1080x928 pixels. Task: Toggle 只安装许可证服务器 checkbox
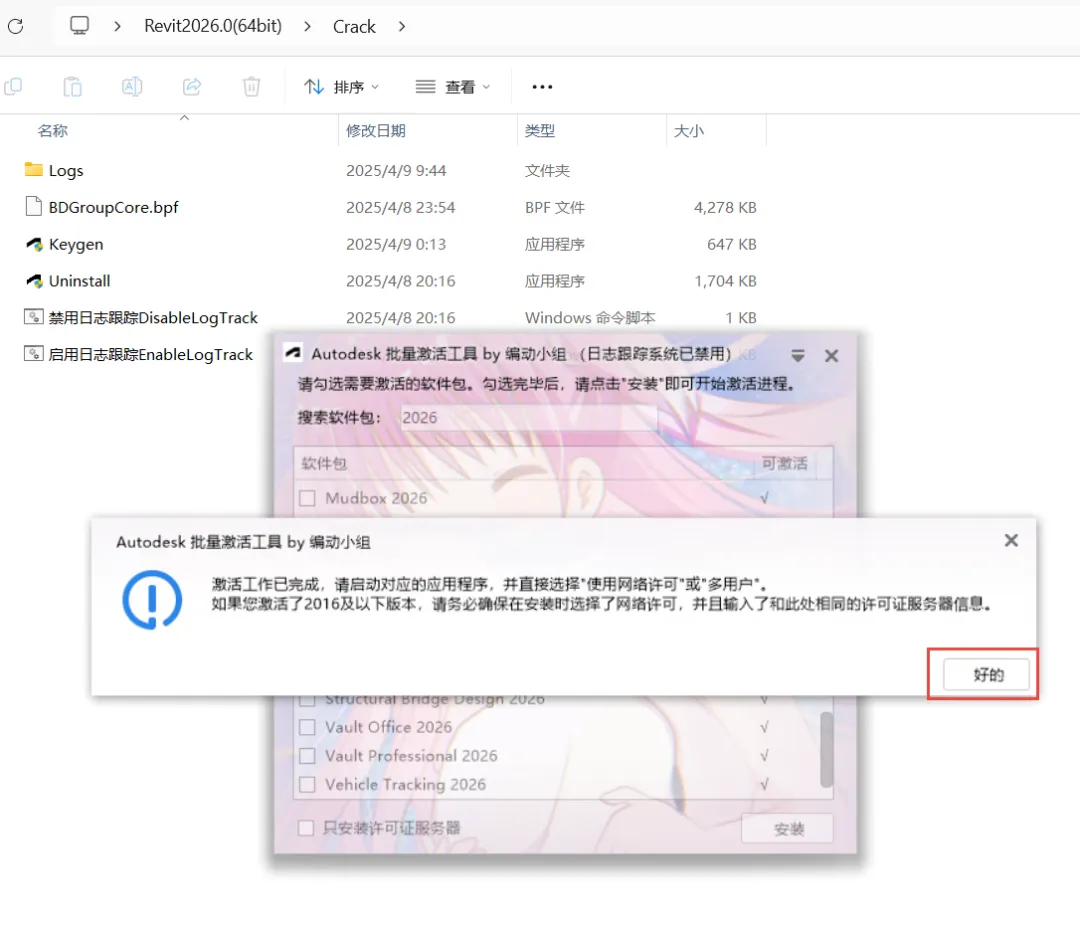coord(306,828)
